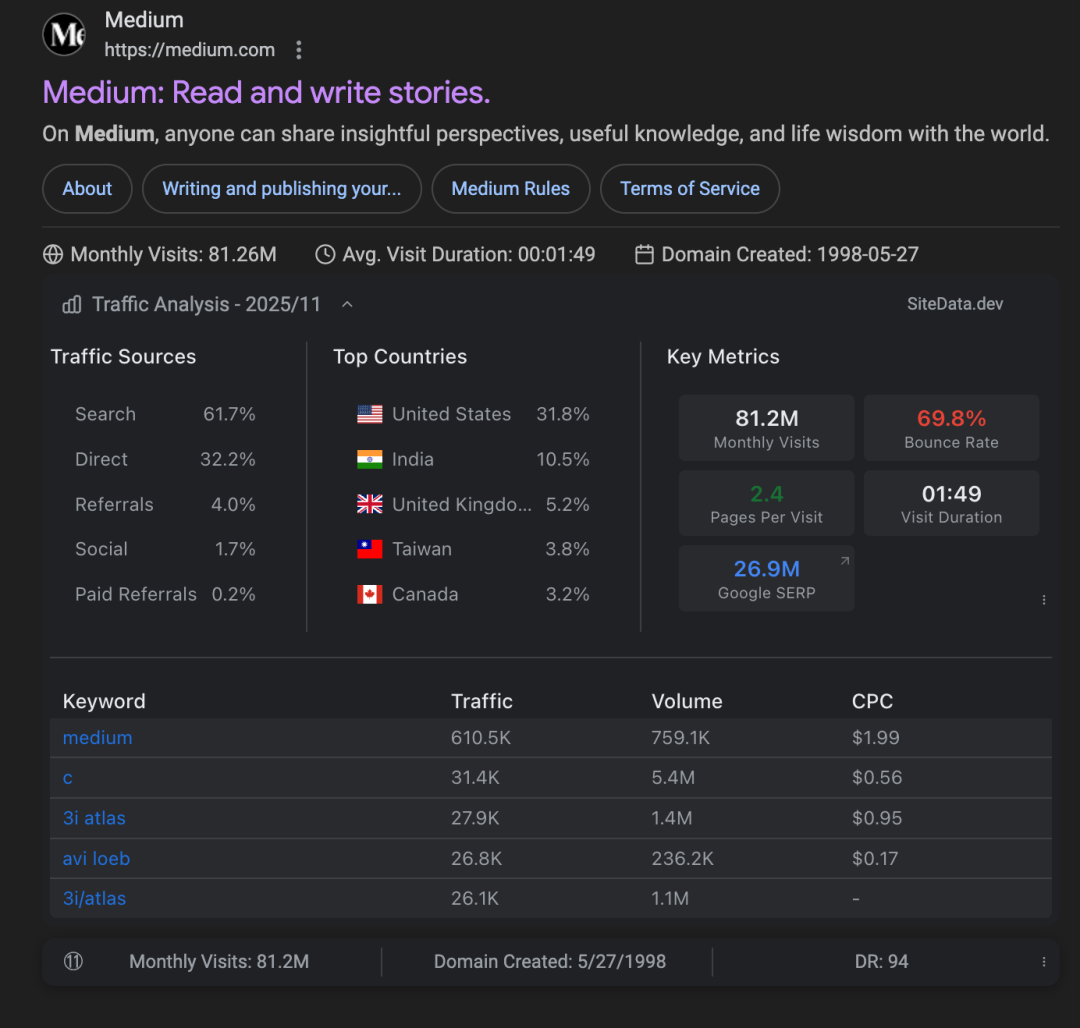Click the Social 1.7% traffic source row

coord(165,549)
